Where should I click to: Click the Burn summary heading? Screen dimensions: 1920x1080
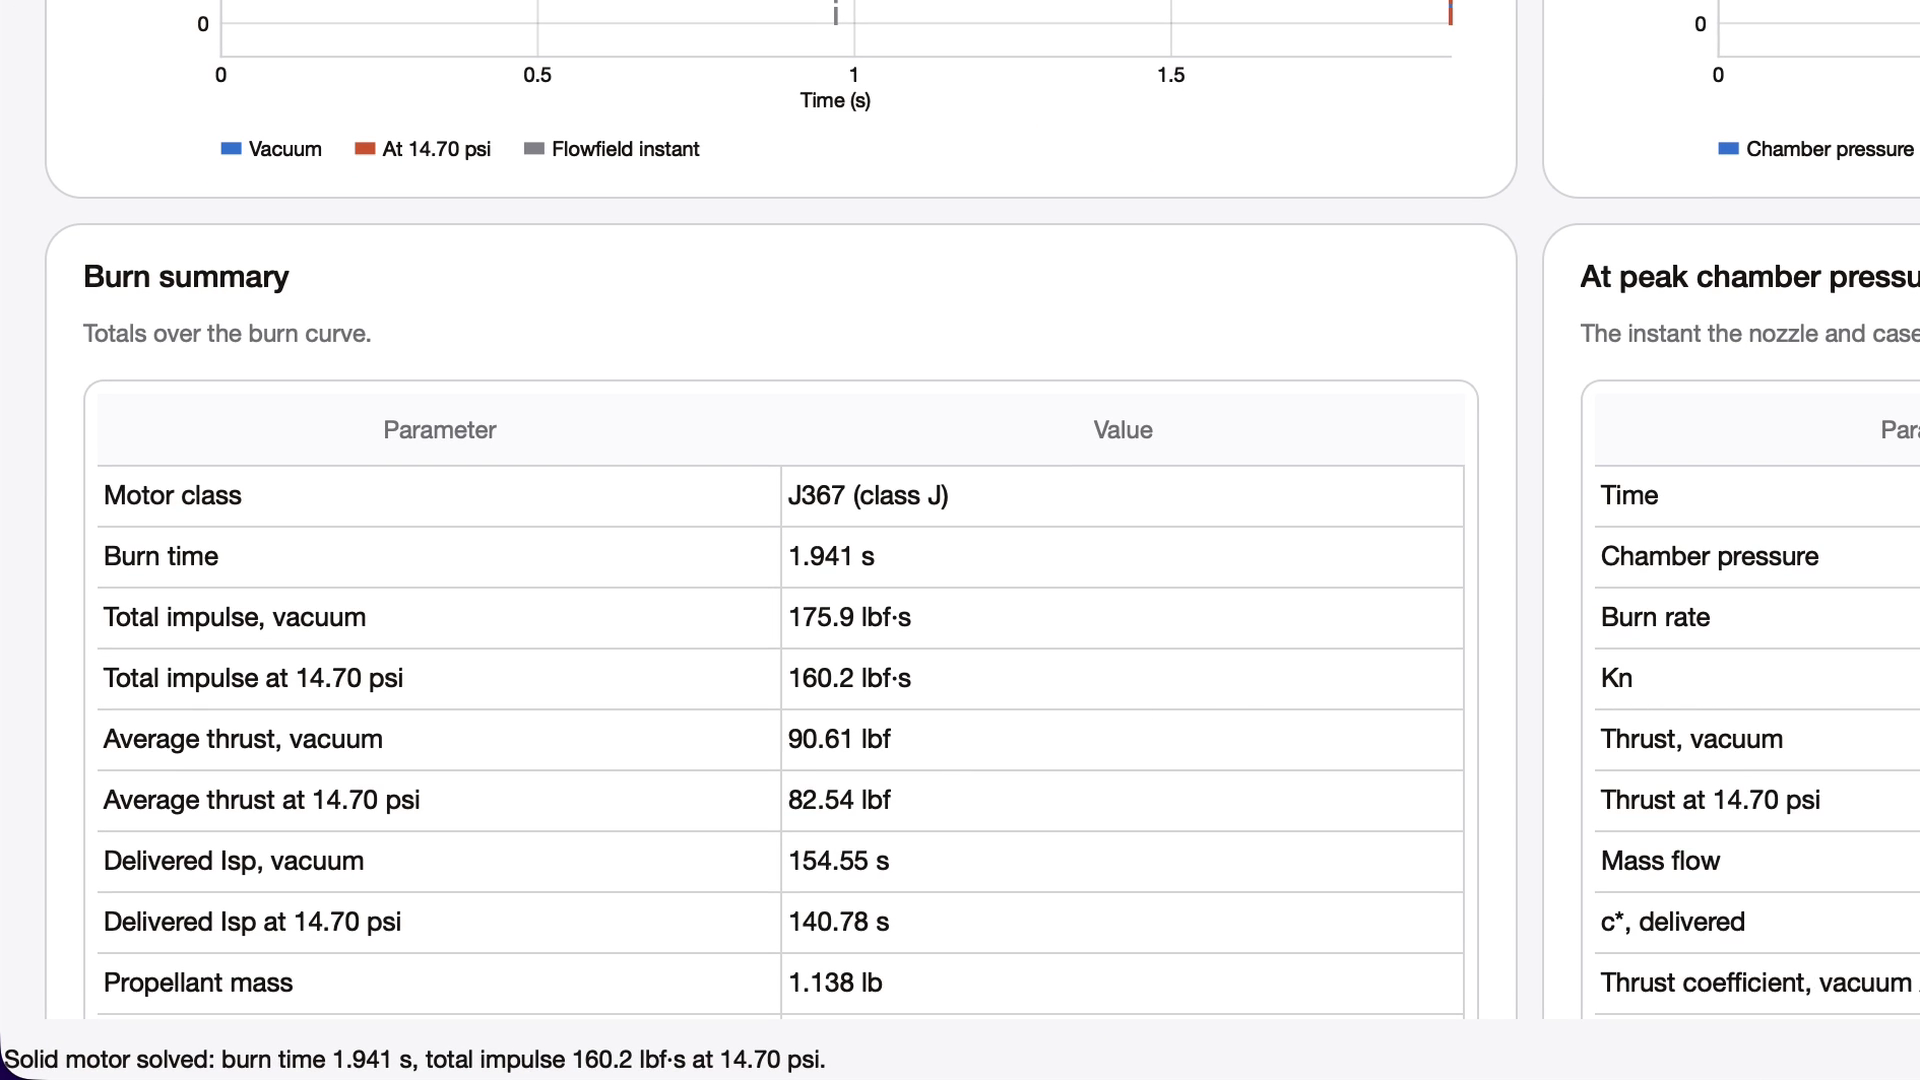click(x=186, y=277)
